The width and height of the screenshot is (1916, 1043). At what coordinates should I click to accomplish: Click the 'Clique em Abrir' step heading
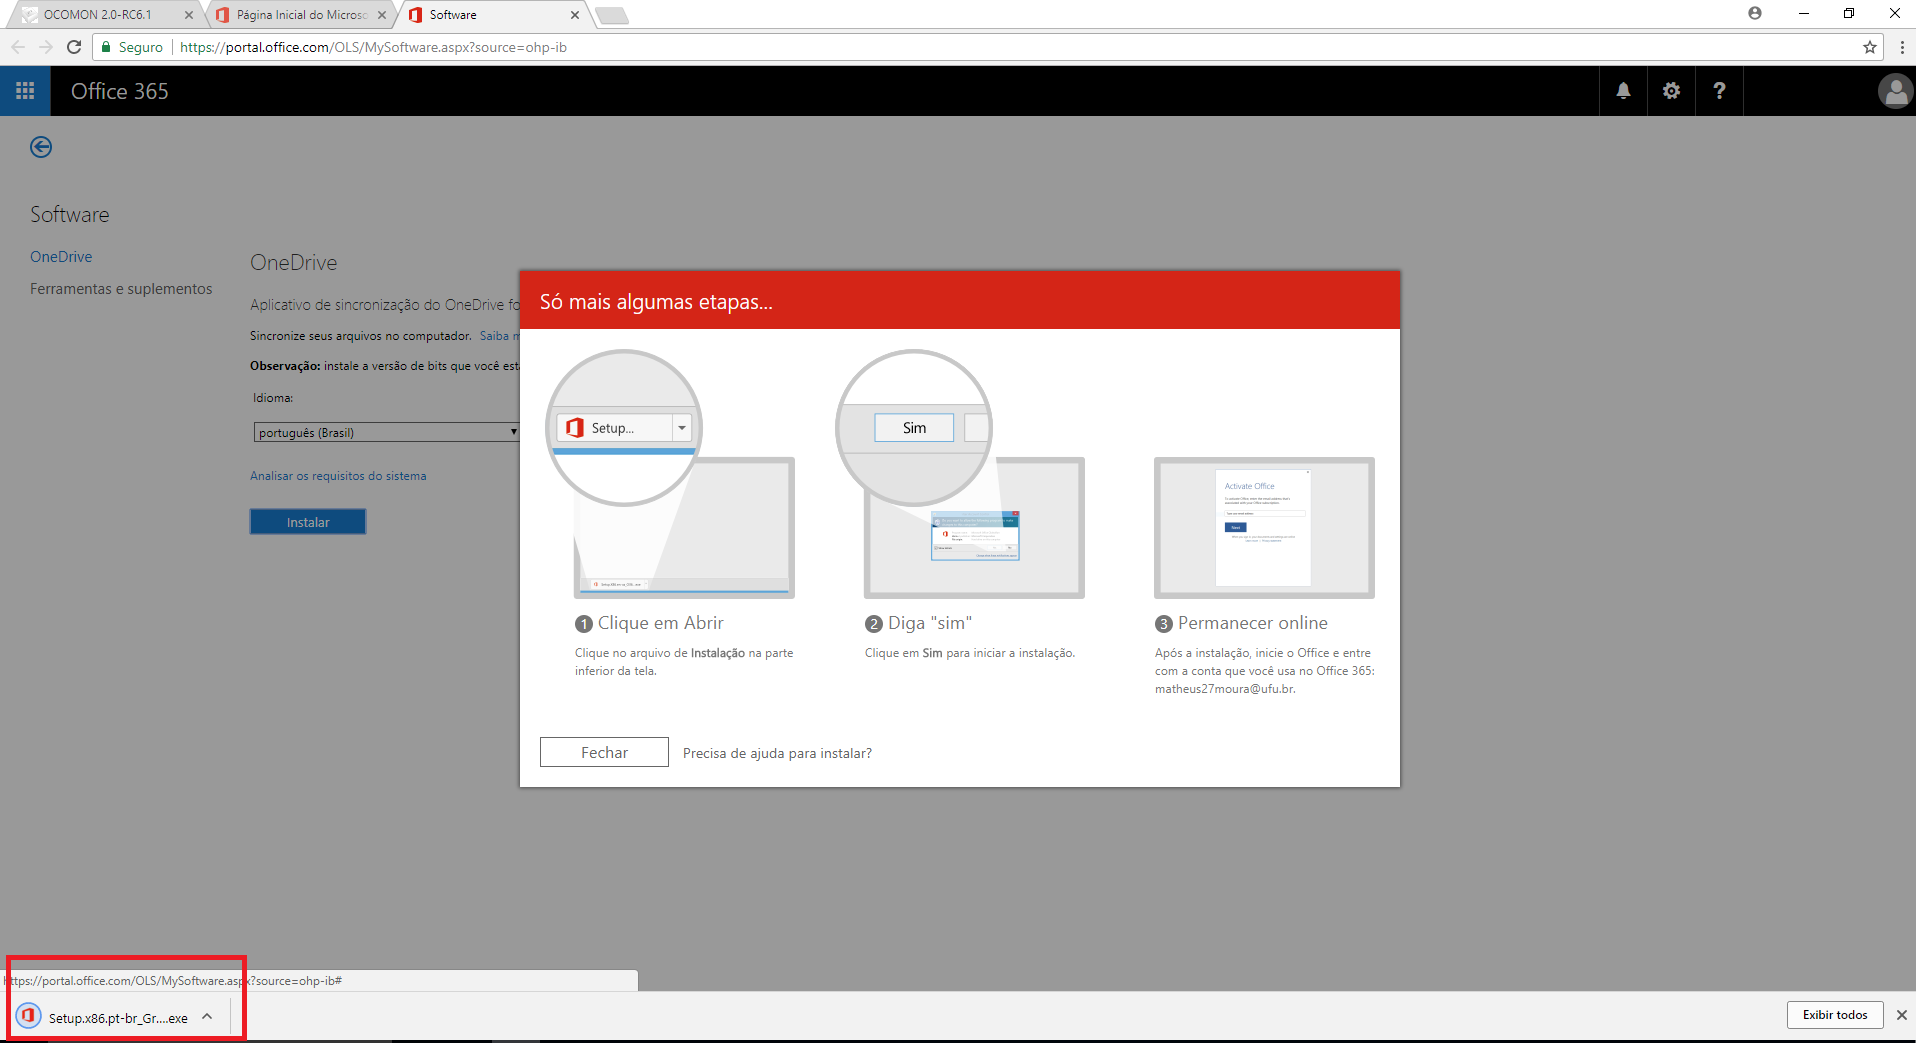tap(660, 623)
